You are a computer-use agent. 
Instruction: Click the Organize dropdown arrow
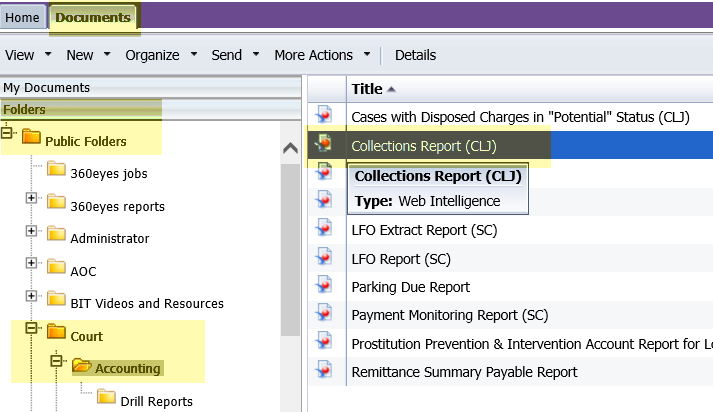pyautogui.click(x=194, y=54)
